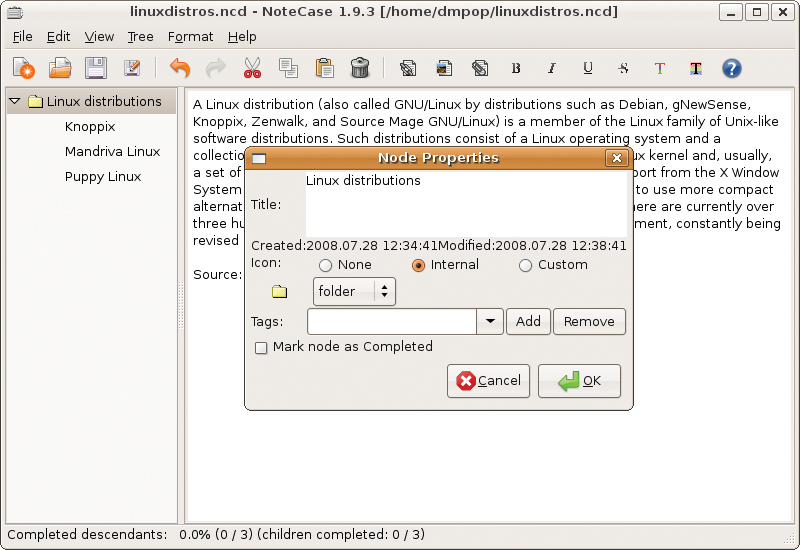Click folder icon of Linux distributions node
This screenshot has width=800, height=550.
[35, 102]
